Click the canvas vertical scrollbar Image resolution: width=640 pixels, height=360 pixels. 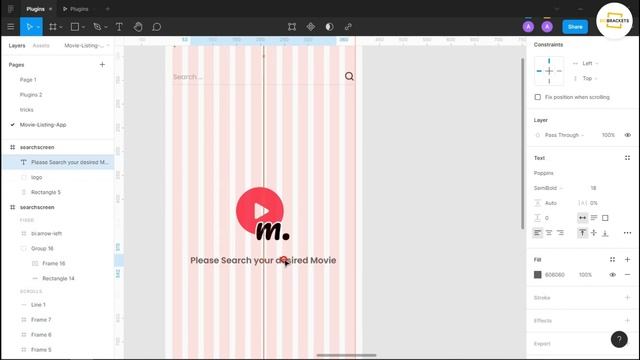522,143
